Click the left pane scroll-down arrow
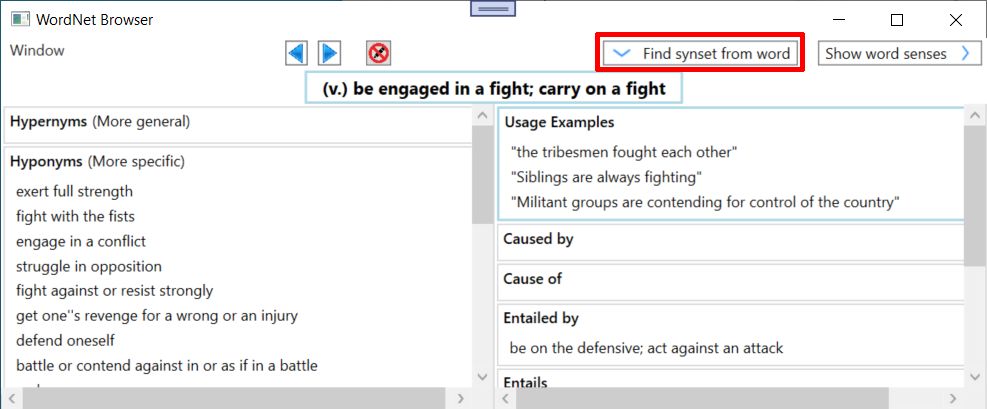The image size is (987, 409). (483, 377)
